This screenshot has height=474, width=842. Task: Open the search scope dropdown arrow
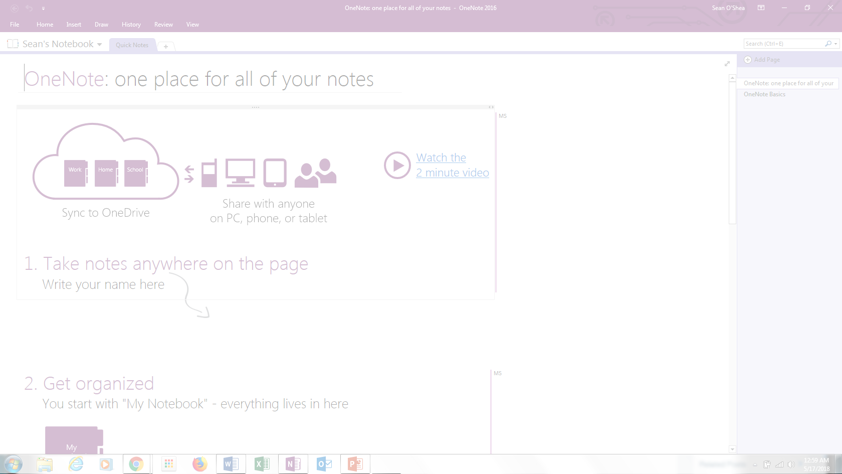[x=836, y=44]
